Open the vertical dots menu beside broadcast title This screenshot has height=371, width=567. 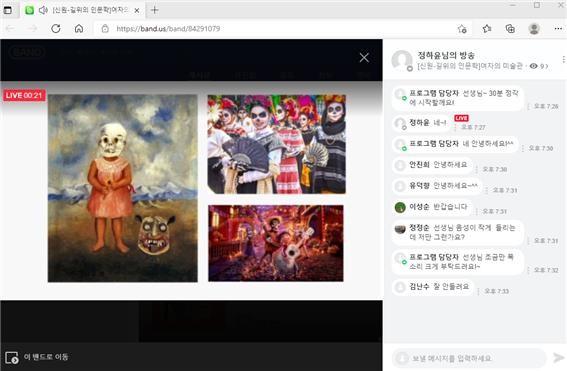[564, 60]
